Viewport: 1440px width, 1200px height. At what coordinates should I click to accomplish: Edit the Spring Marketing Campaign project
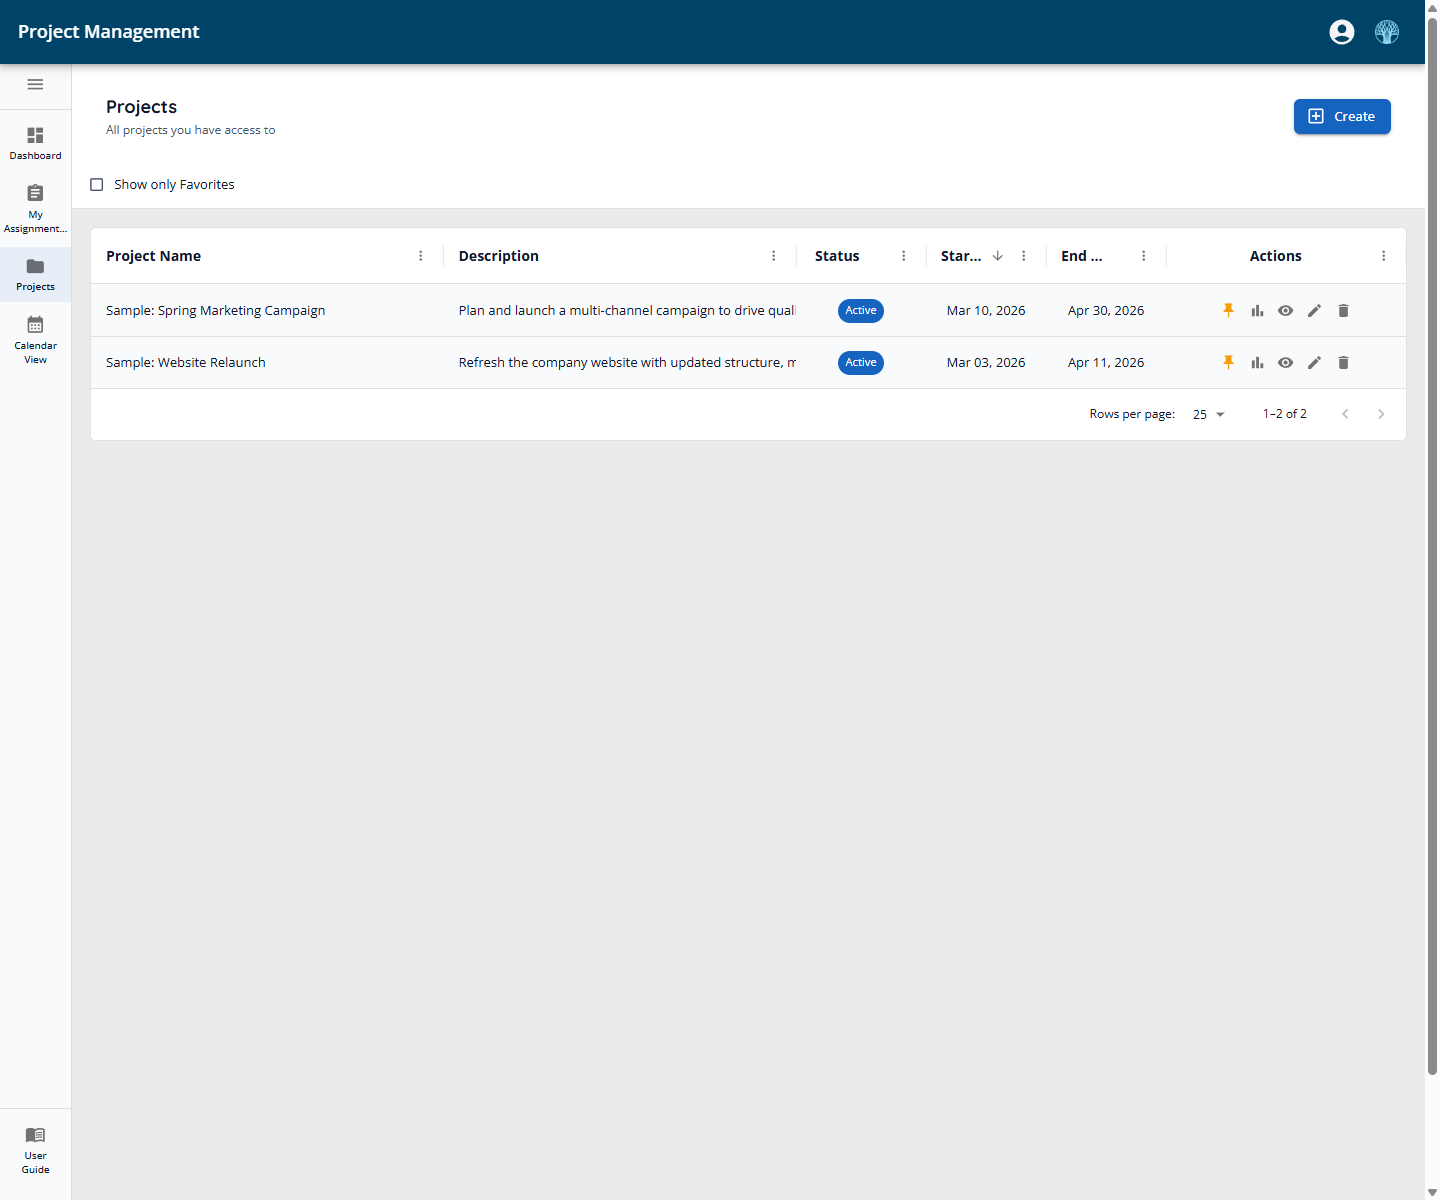point(1315,311)
